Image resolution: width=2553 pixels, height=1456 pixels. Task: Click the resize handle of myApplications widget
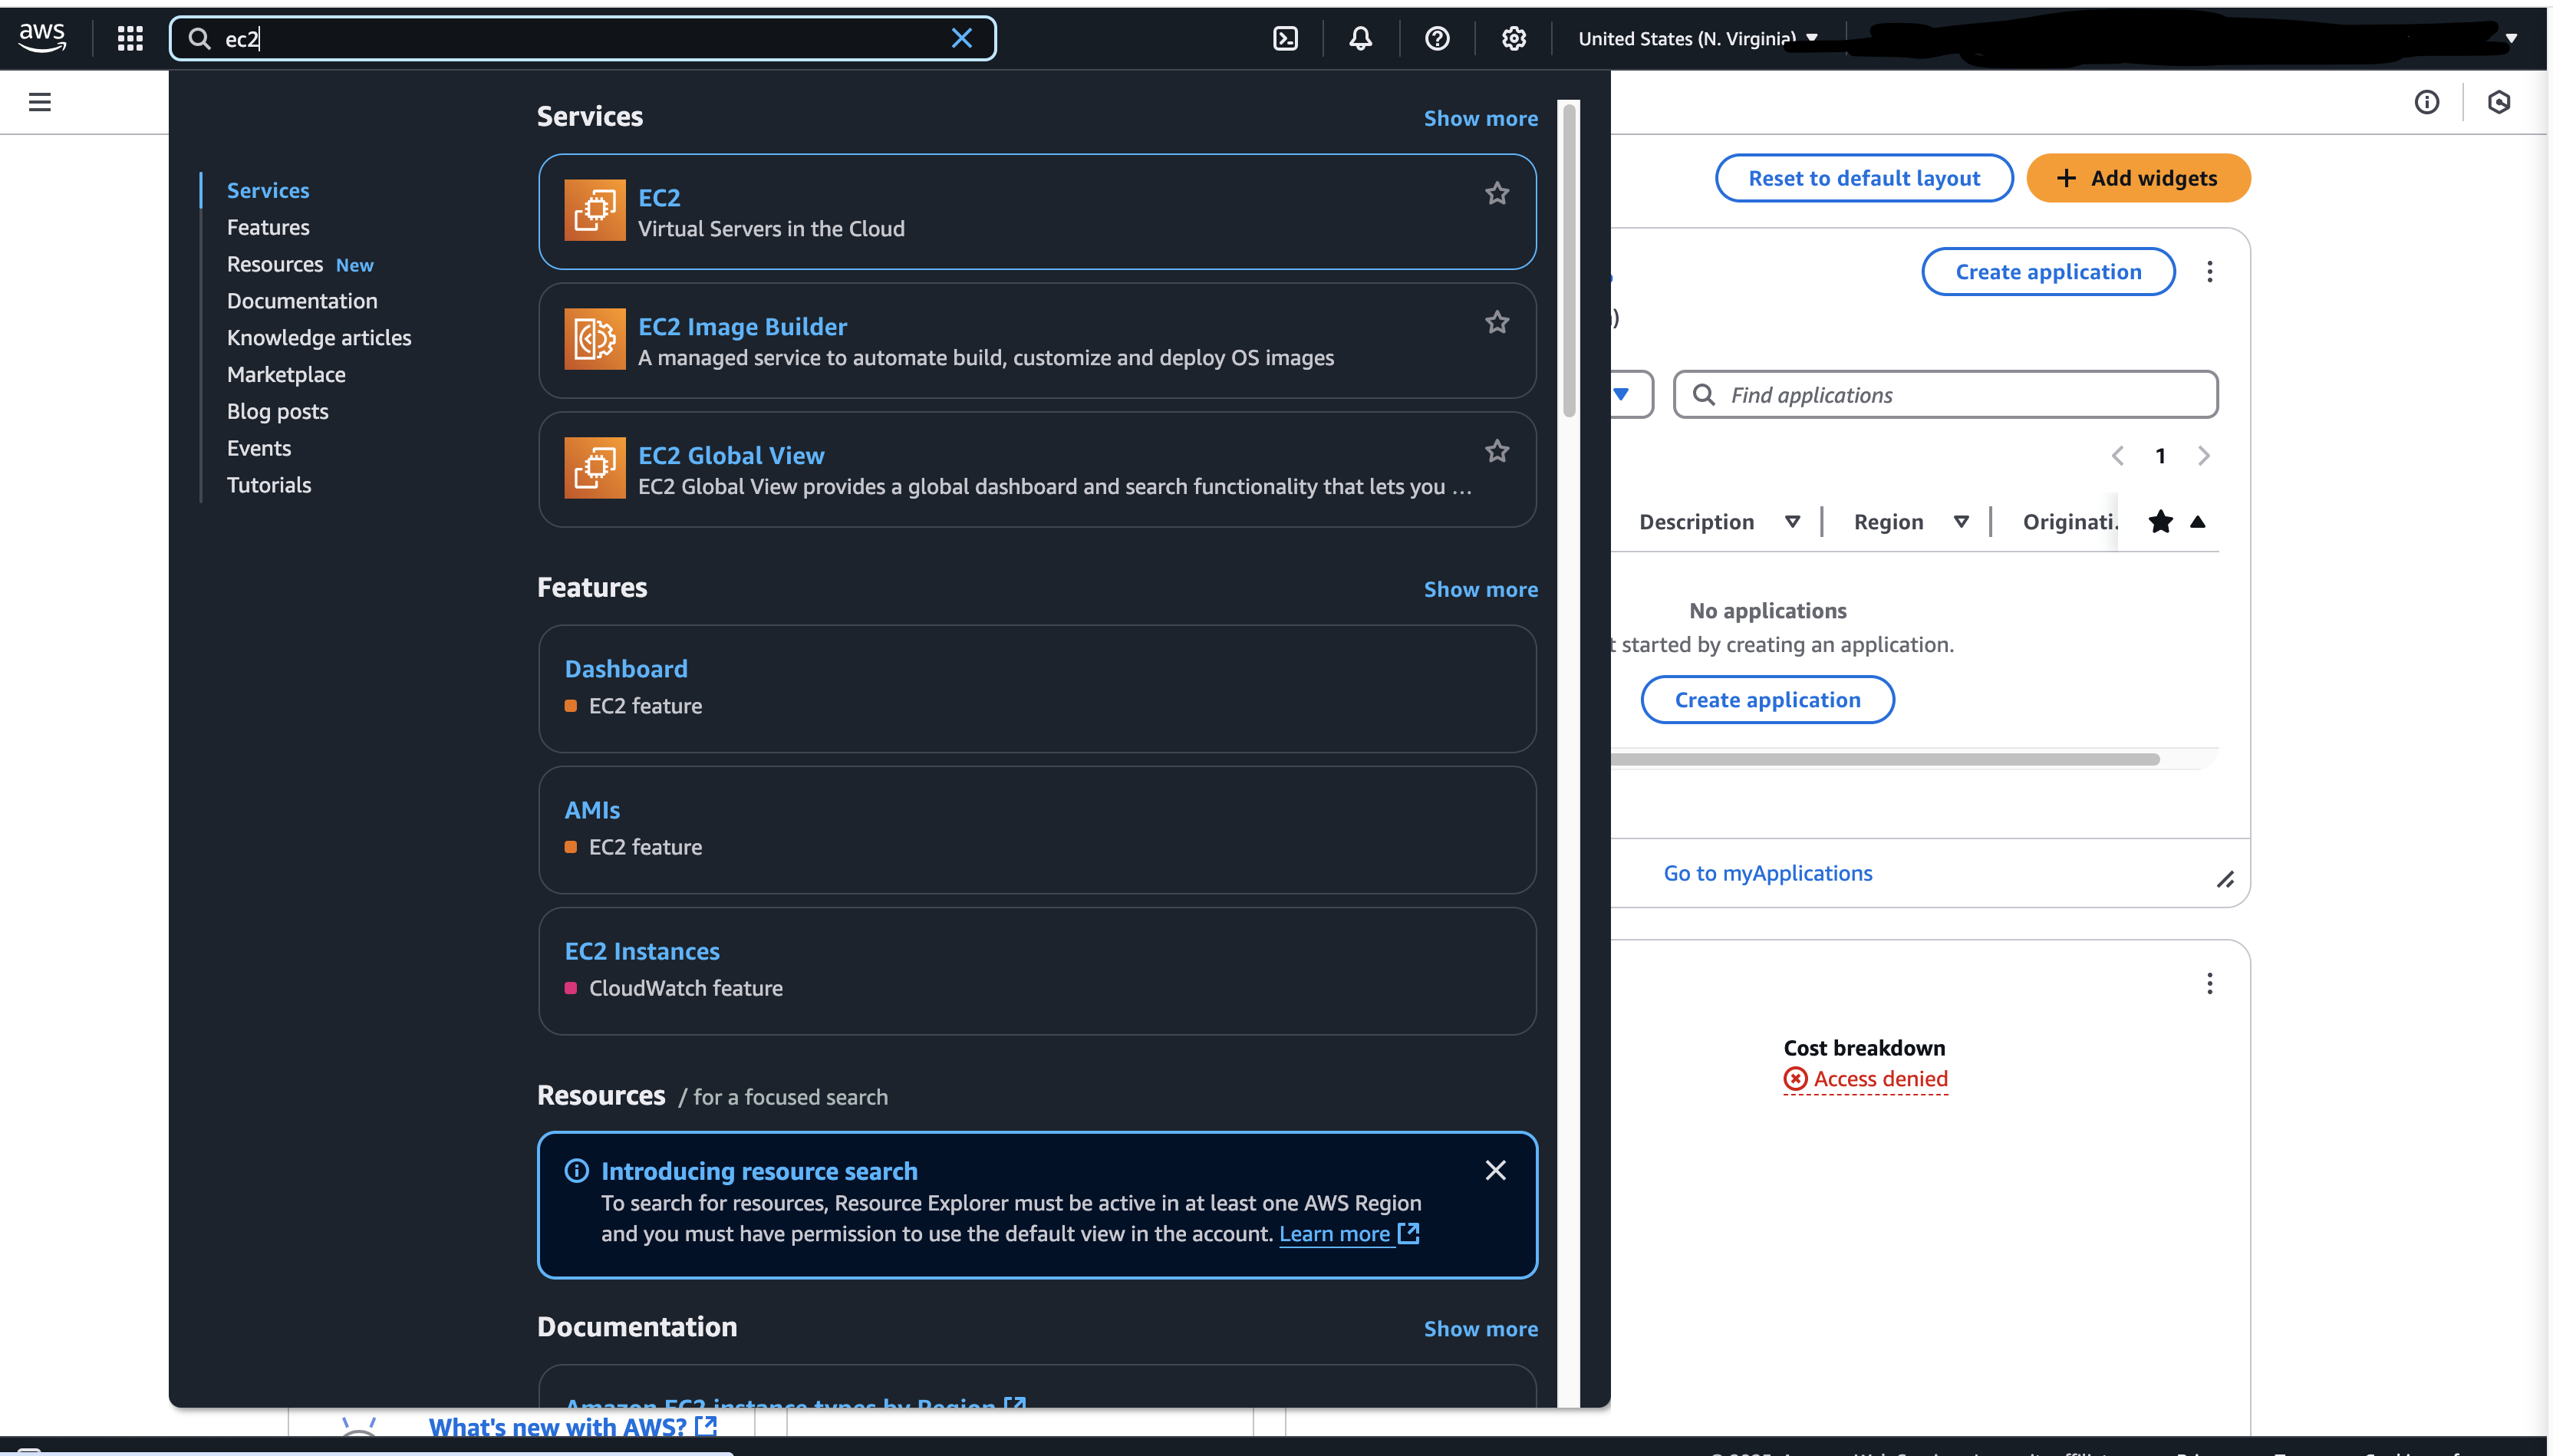2224,880
